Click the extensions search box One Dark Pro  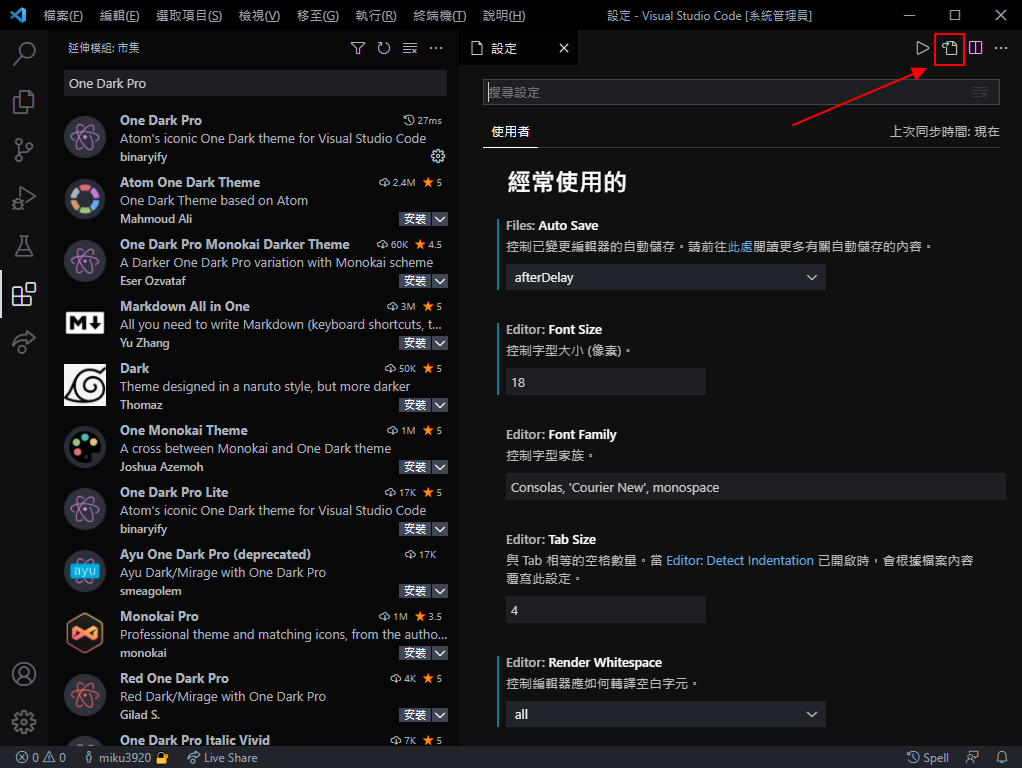tap(256, 83)
